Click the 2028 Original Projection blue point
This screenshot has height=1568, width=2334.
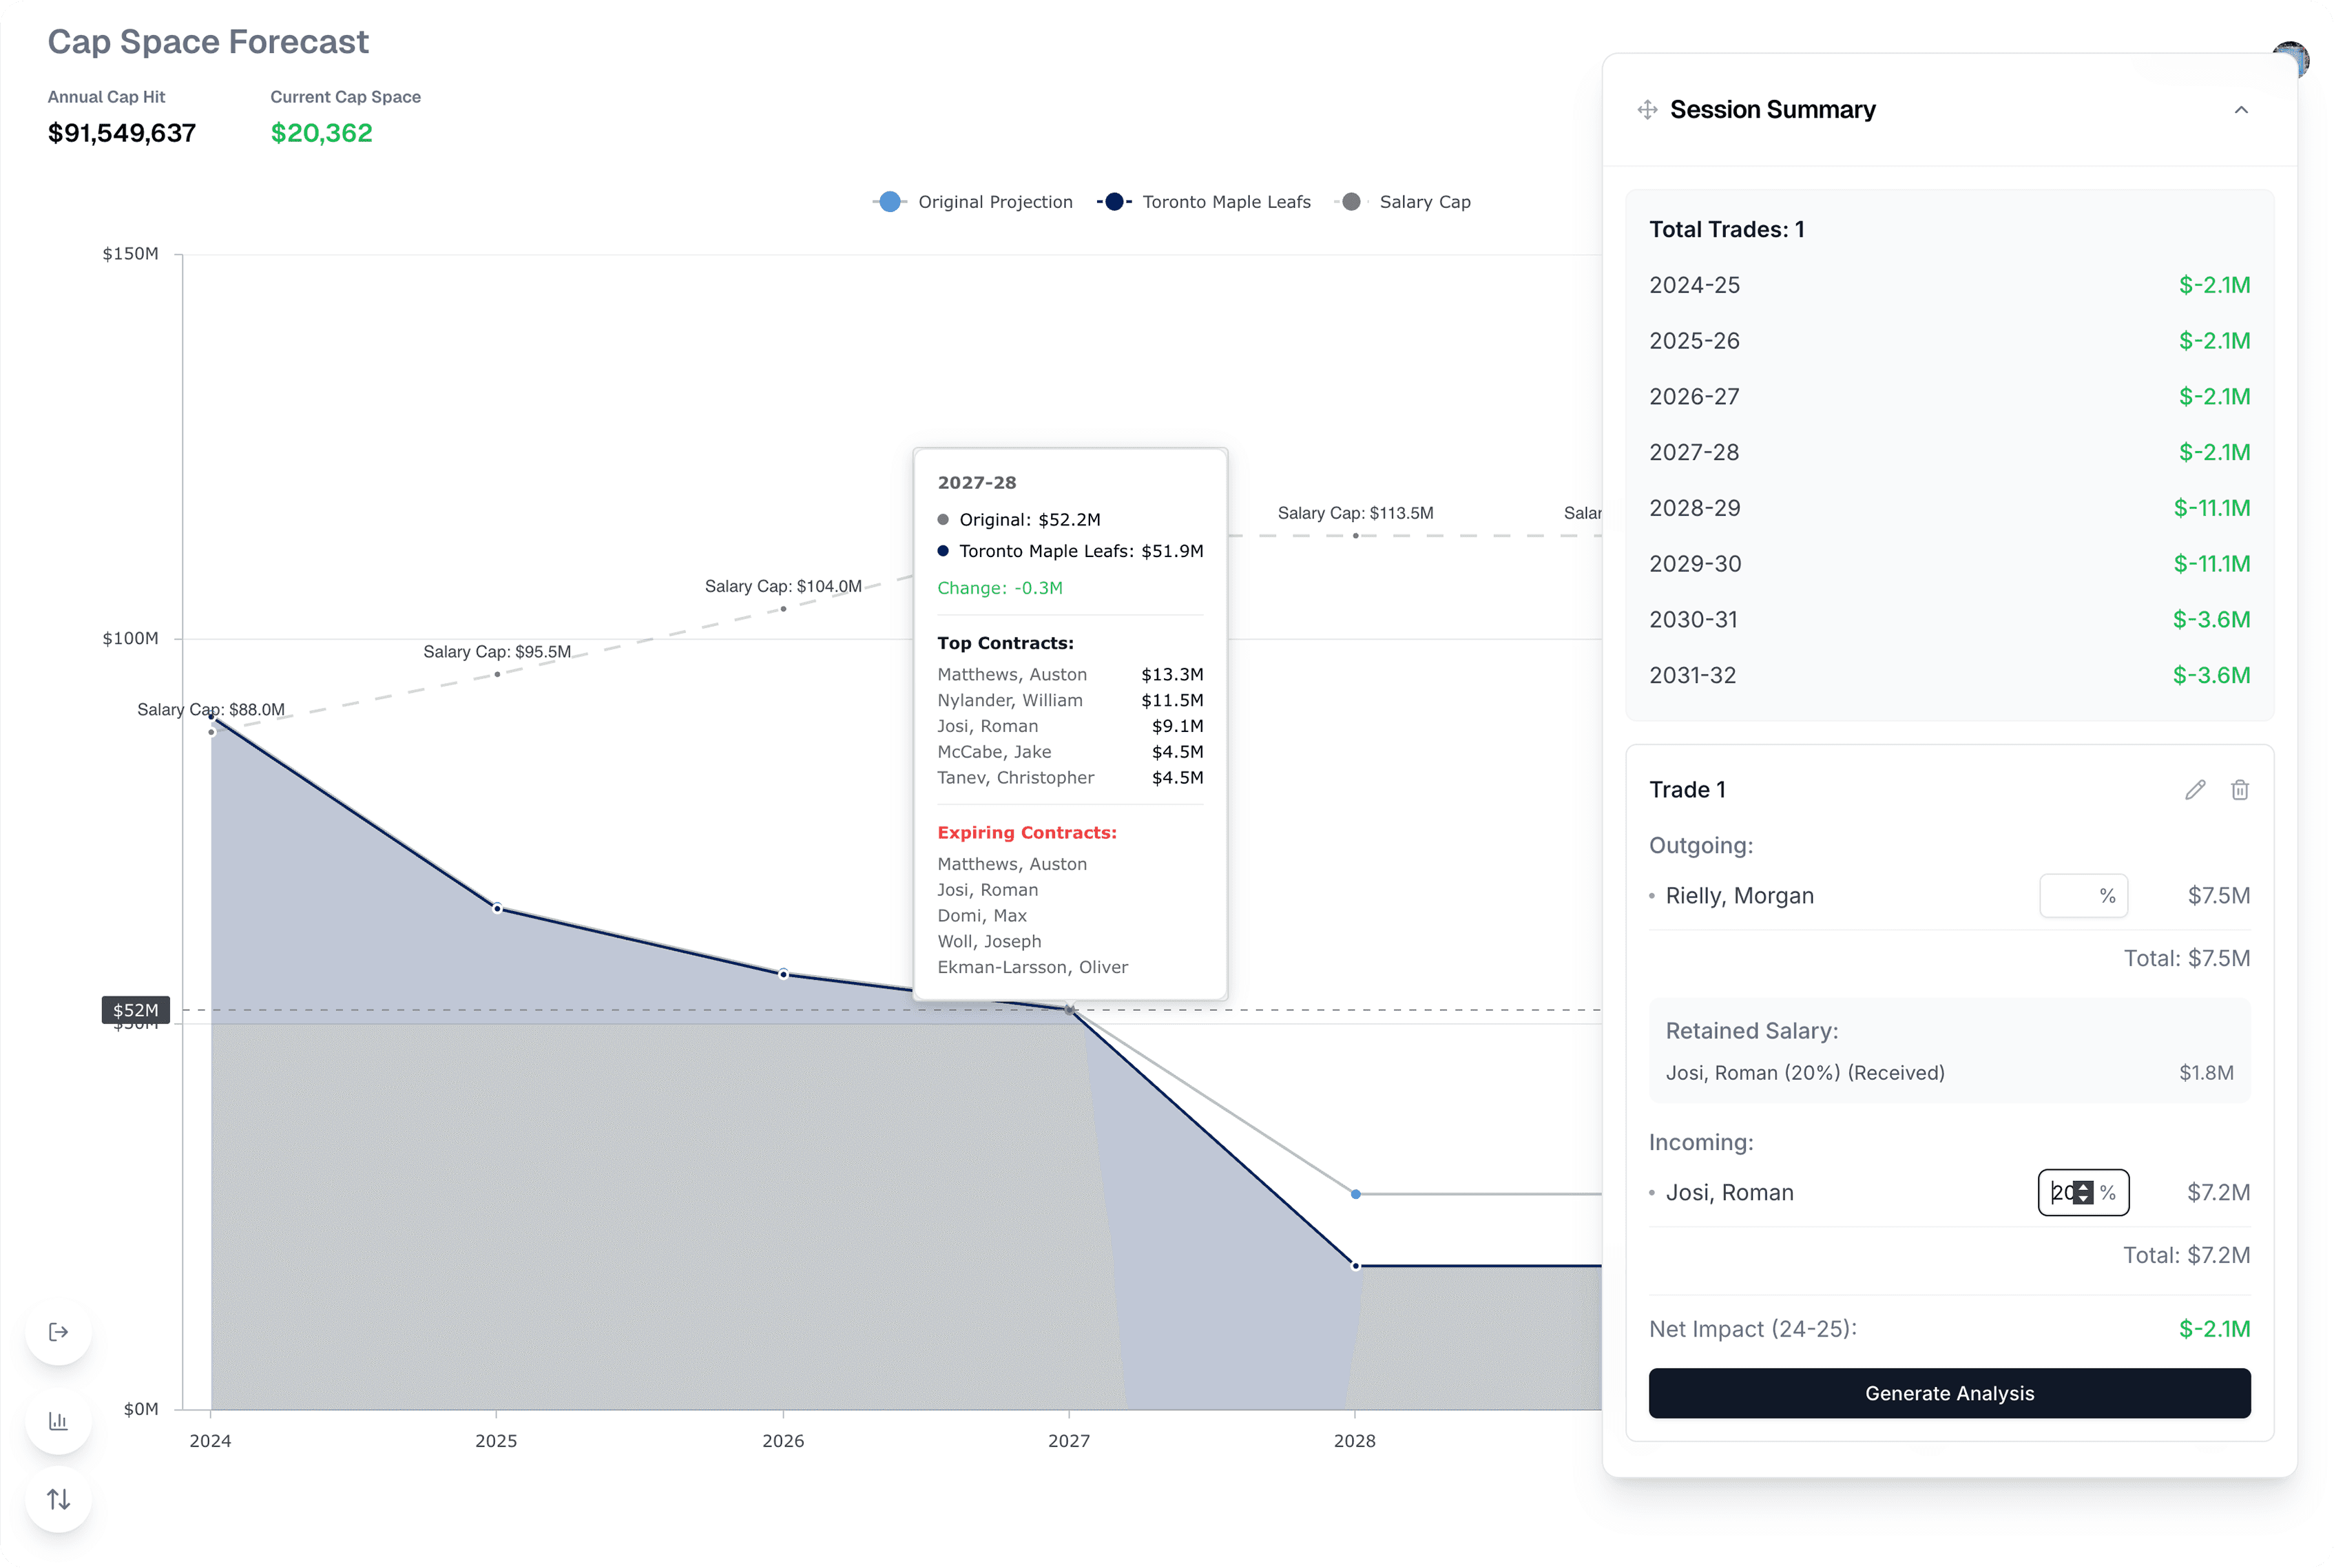click(x=1356, y=1194)
